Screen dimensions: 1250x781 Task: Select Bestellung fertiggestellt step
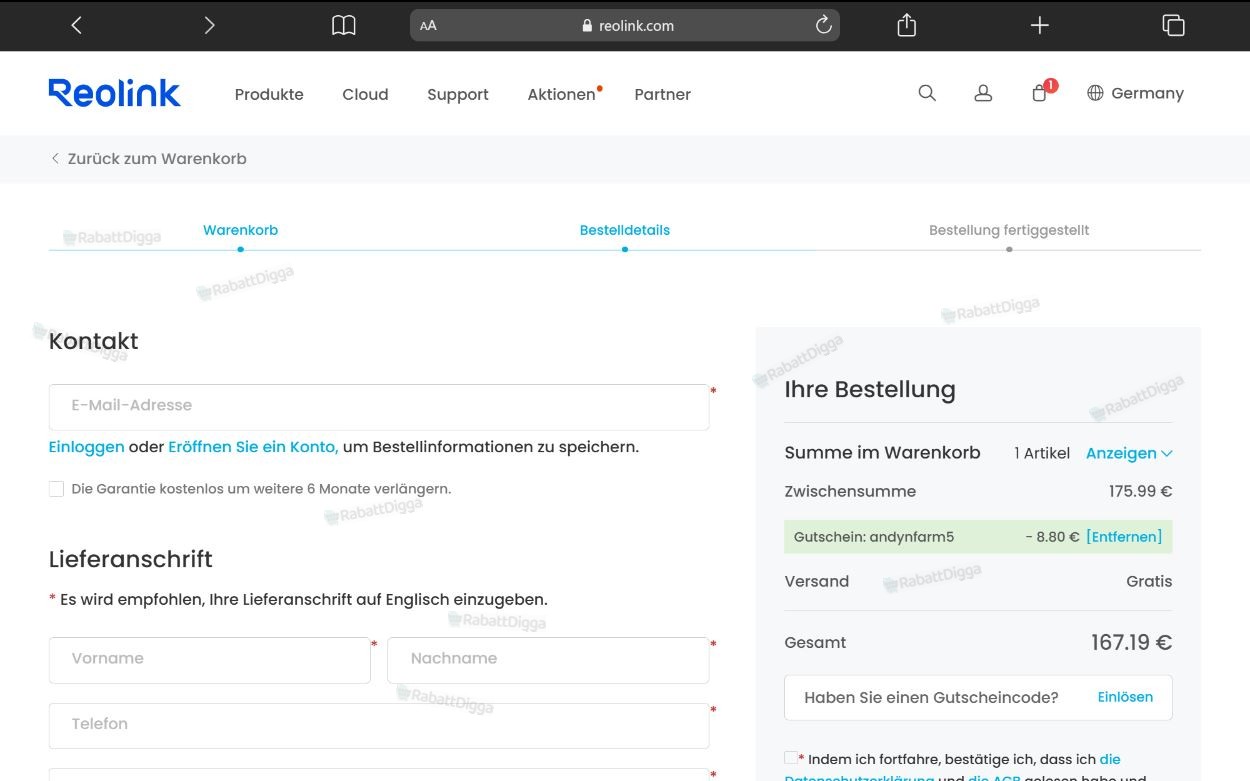tap(1009, 230)
